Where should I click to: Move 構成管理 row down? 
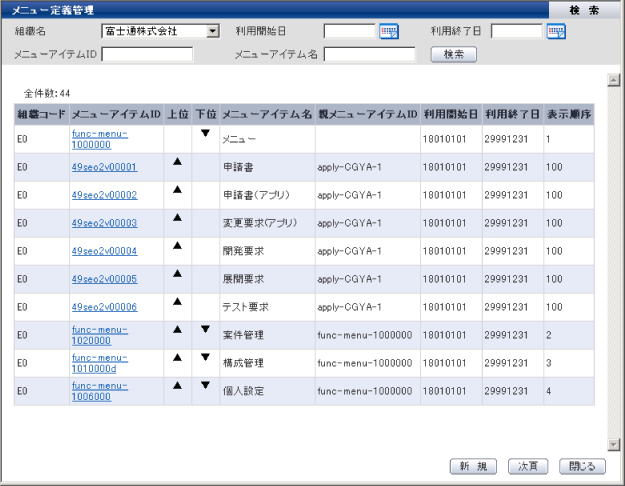pos(205,357)
